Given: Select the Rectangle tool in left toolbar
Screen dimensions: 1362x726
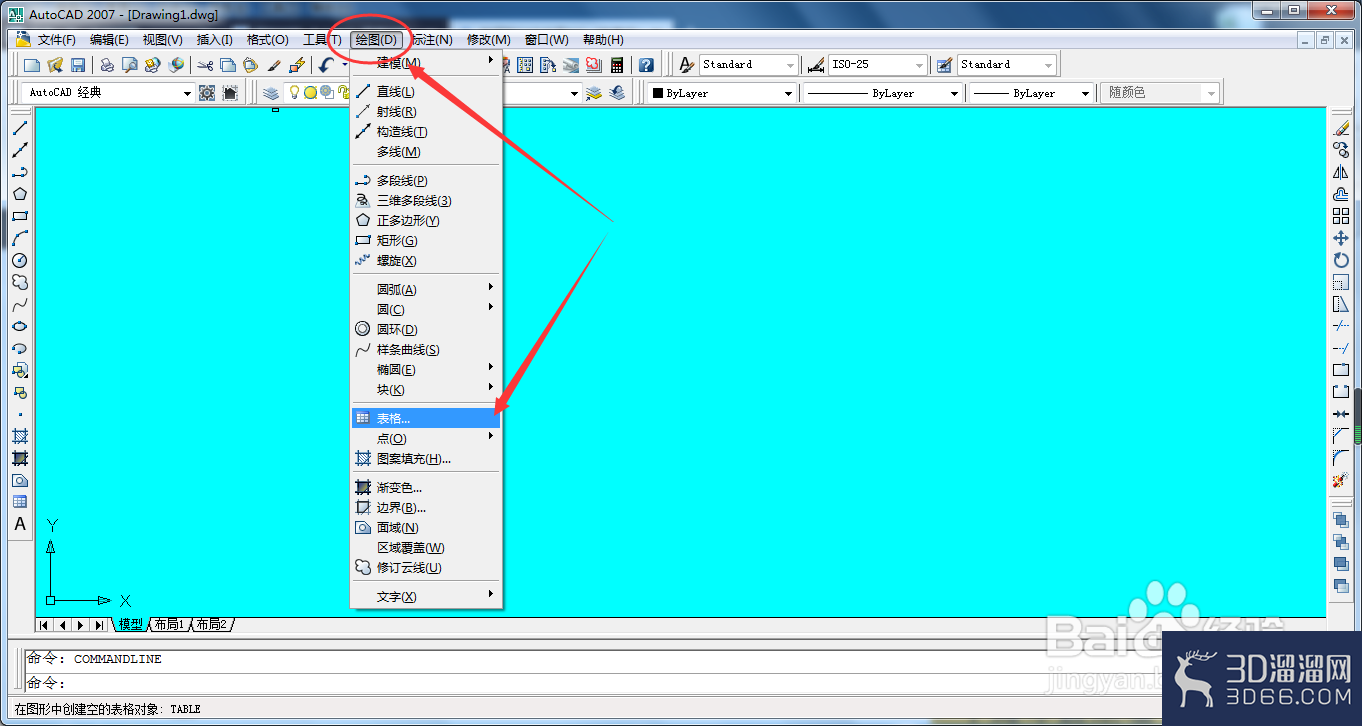Looking at the screenshot, I should 20,216.
